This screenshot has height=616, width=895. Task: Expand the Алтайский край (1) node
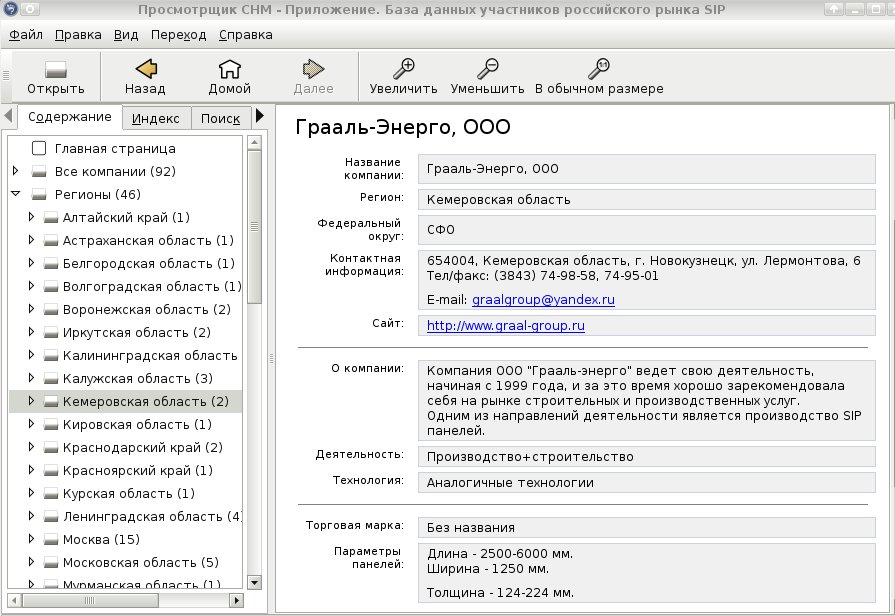tap(31, 217)
